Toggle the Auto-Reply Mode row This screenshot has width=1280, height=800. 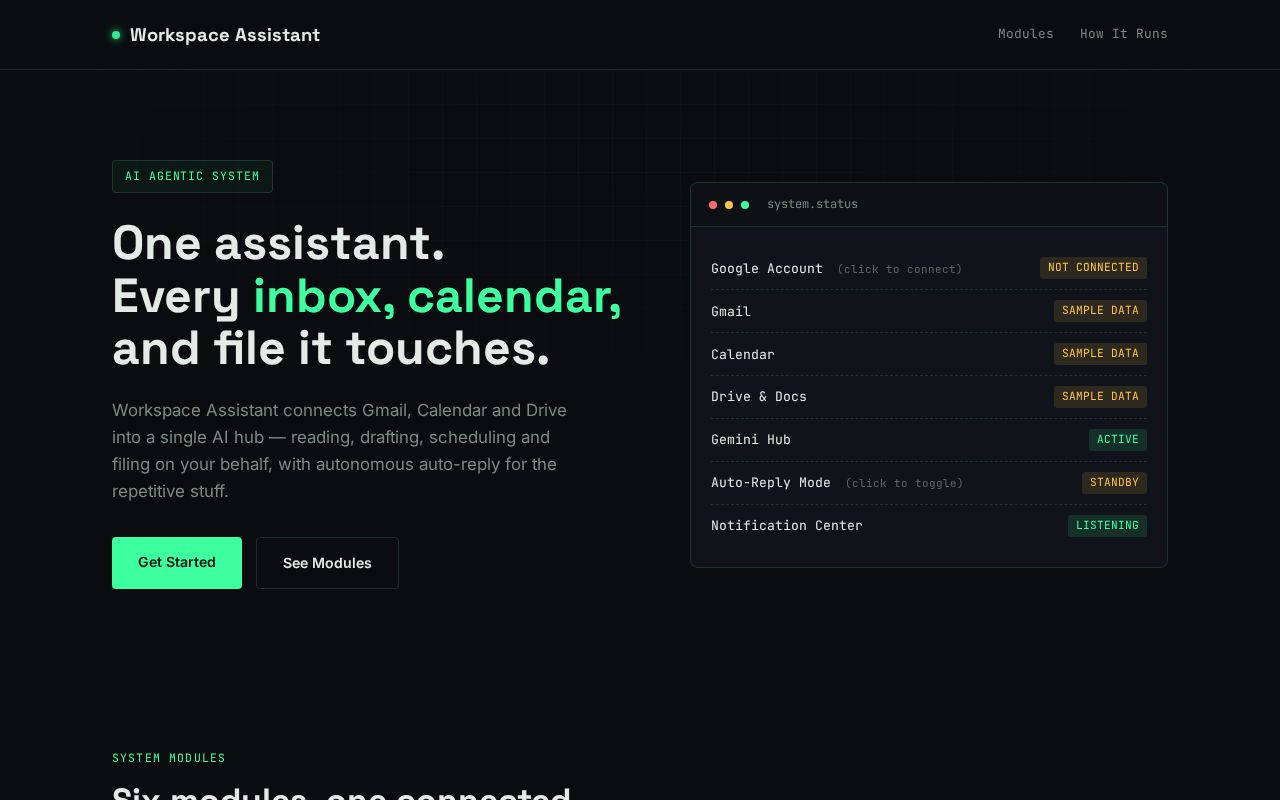click(x=929, y=483)
